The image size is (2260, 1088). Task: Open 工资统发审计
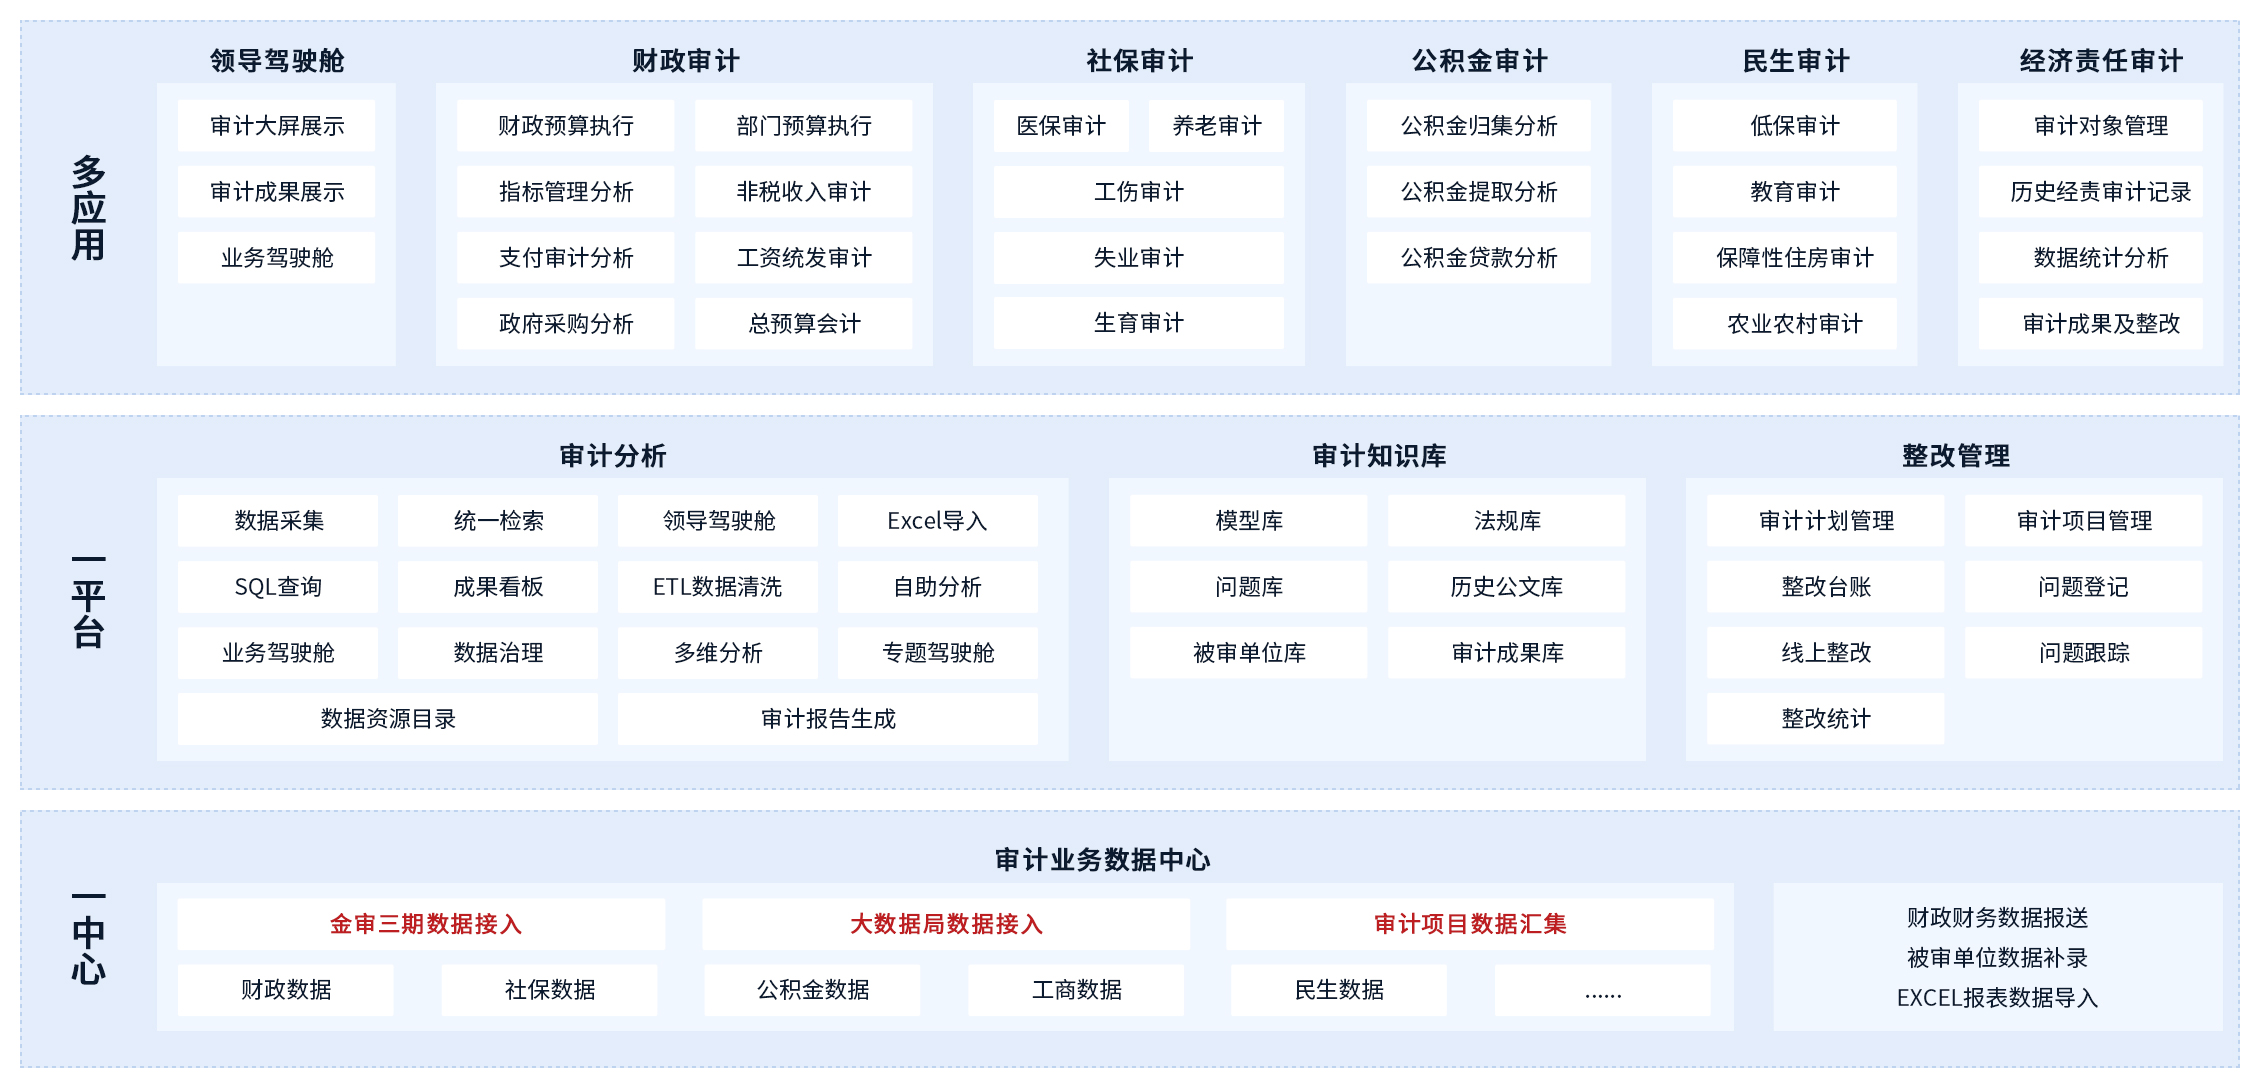coord(803,258)
